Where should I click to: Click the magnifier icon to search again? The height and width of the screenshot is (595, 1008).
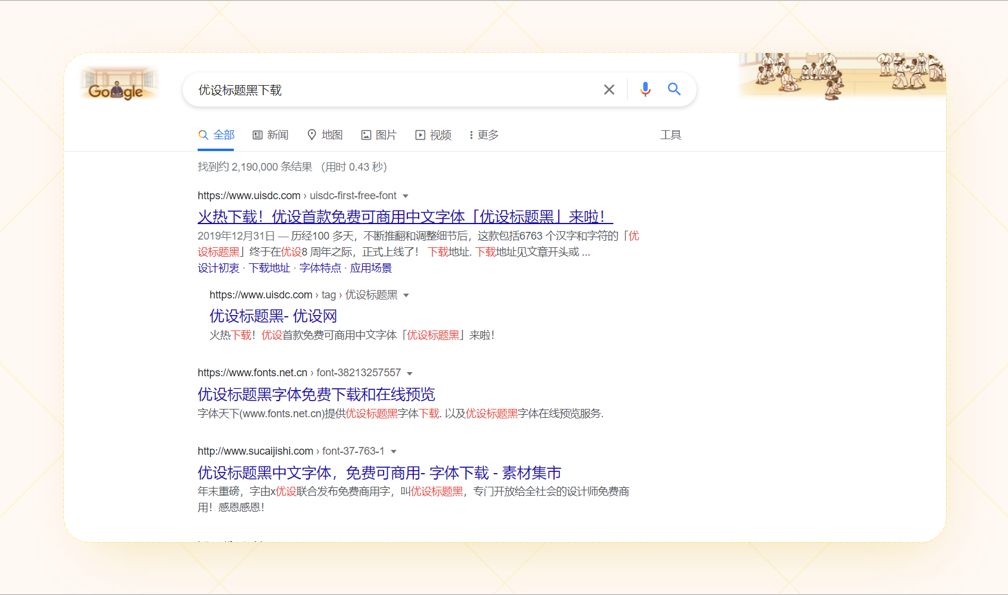[x=674, y=89]
